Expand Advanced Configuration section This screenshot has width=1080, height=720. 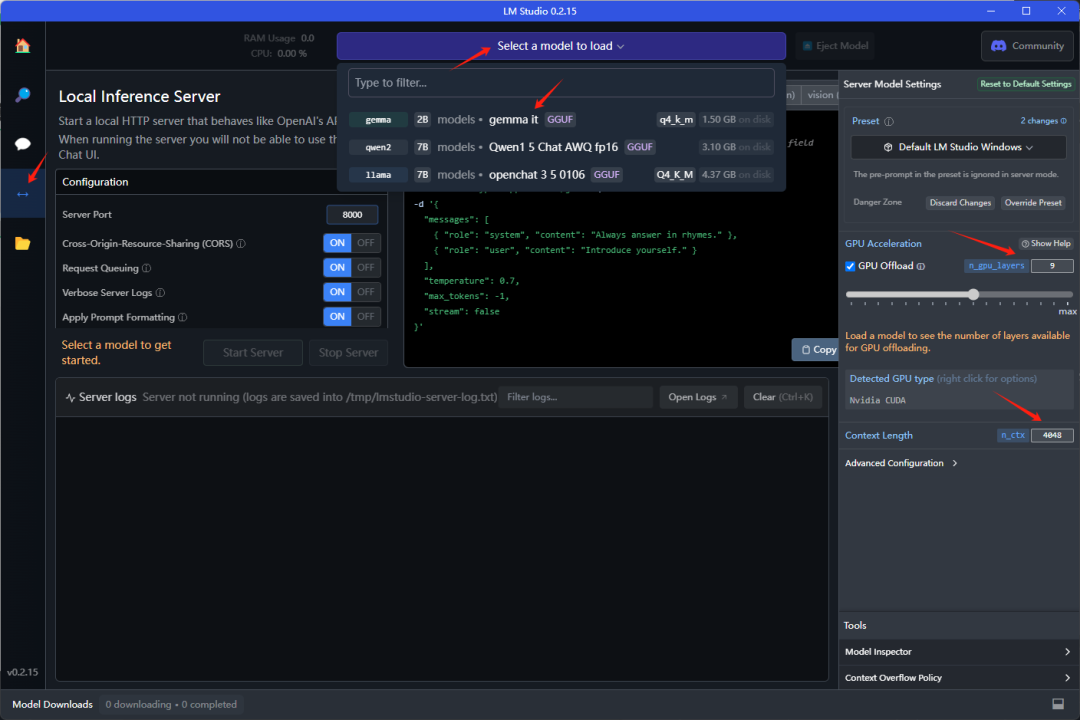900,463
